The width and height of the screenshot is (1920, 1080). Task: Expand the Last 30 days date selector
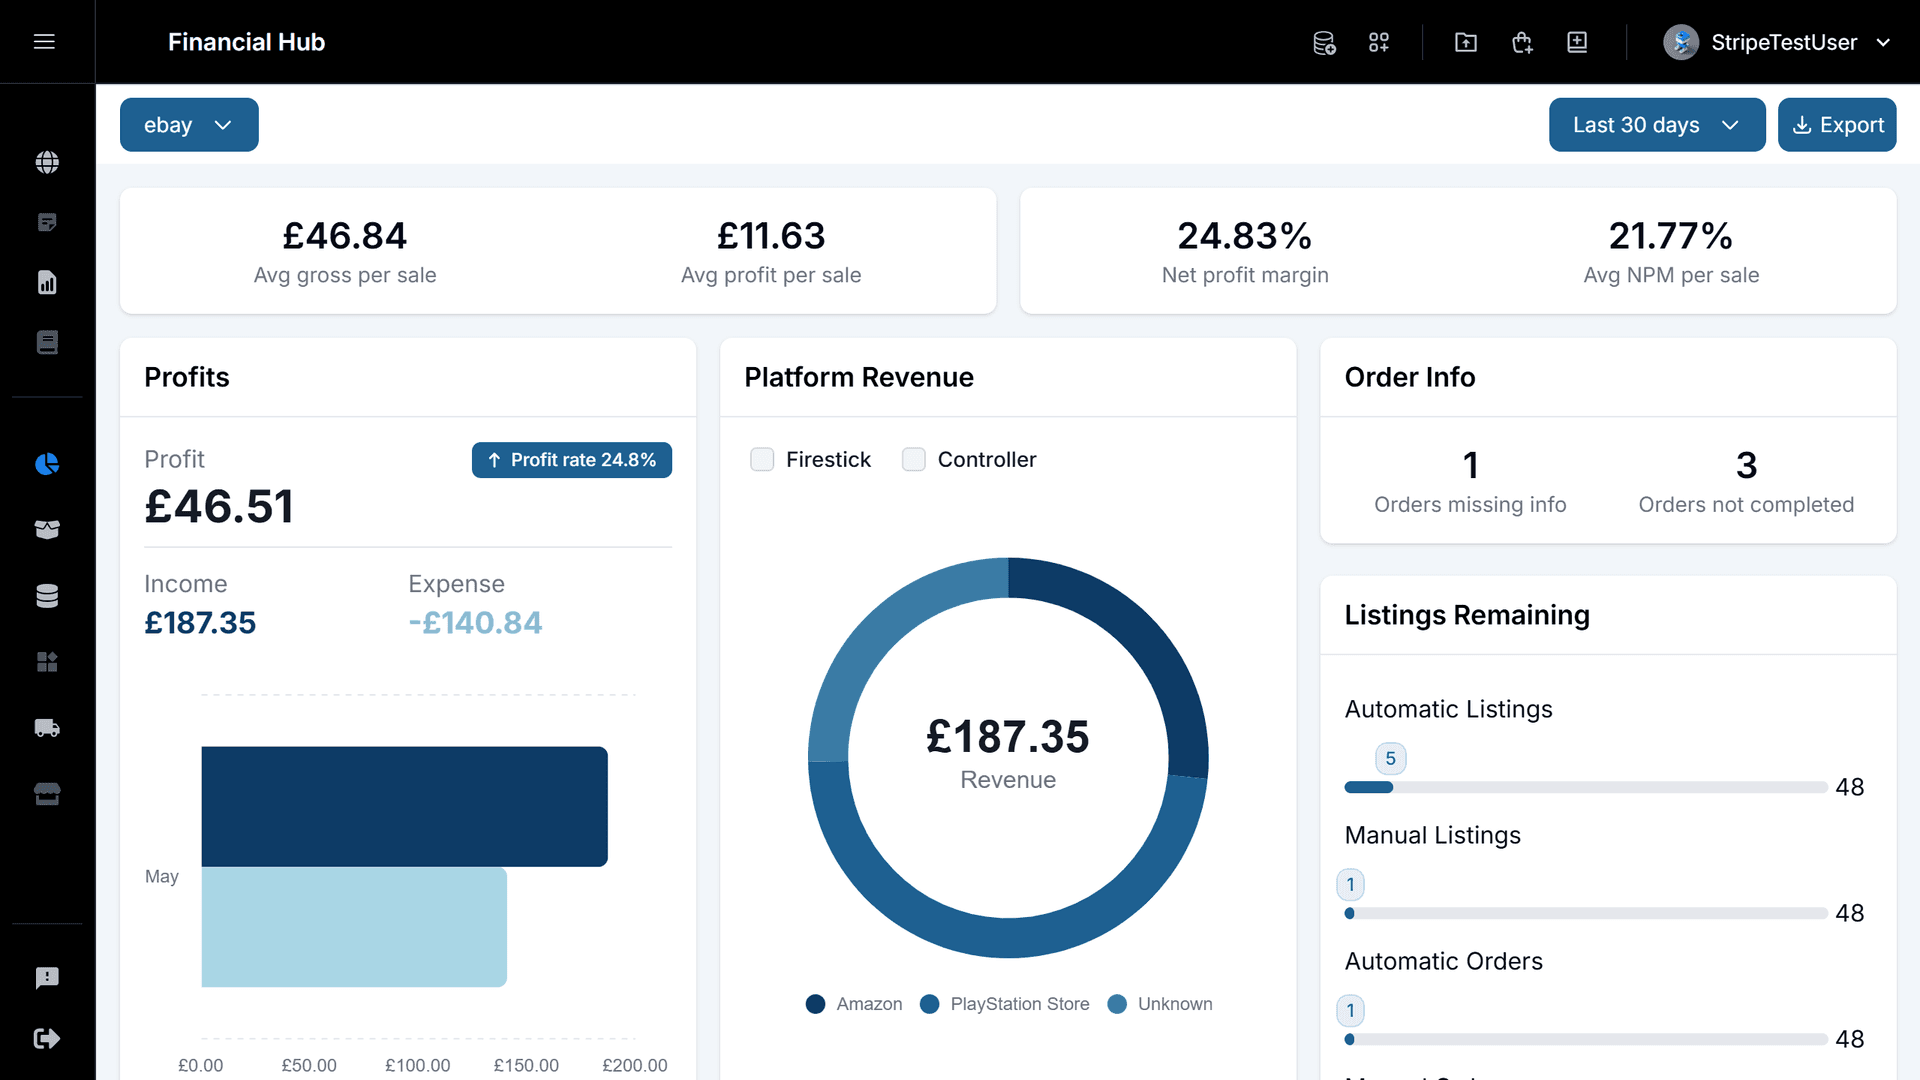[1656, 124]
